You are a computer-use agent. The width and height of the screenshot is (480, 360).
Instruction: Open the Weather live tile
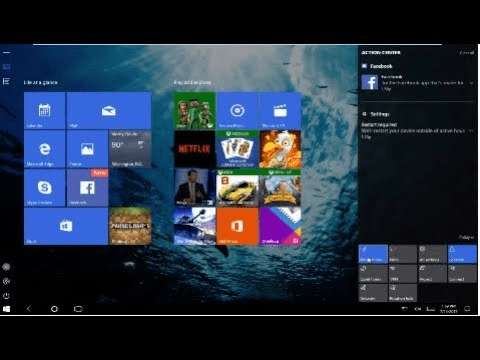pos(130,149)
